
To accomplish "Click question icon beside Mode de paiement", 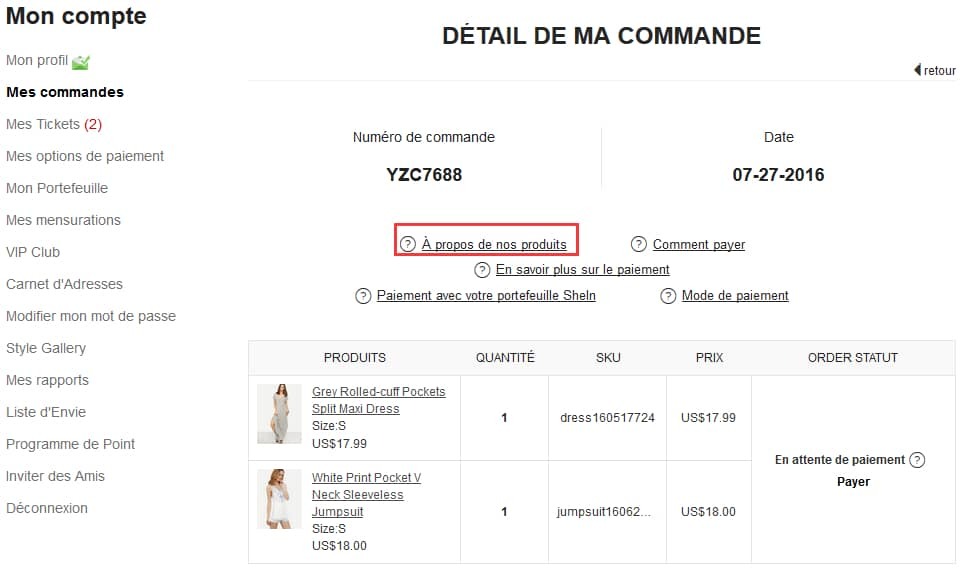I will pyautogui.click(x=668, y=296).
